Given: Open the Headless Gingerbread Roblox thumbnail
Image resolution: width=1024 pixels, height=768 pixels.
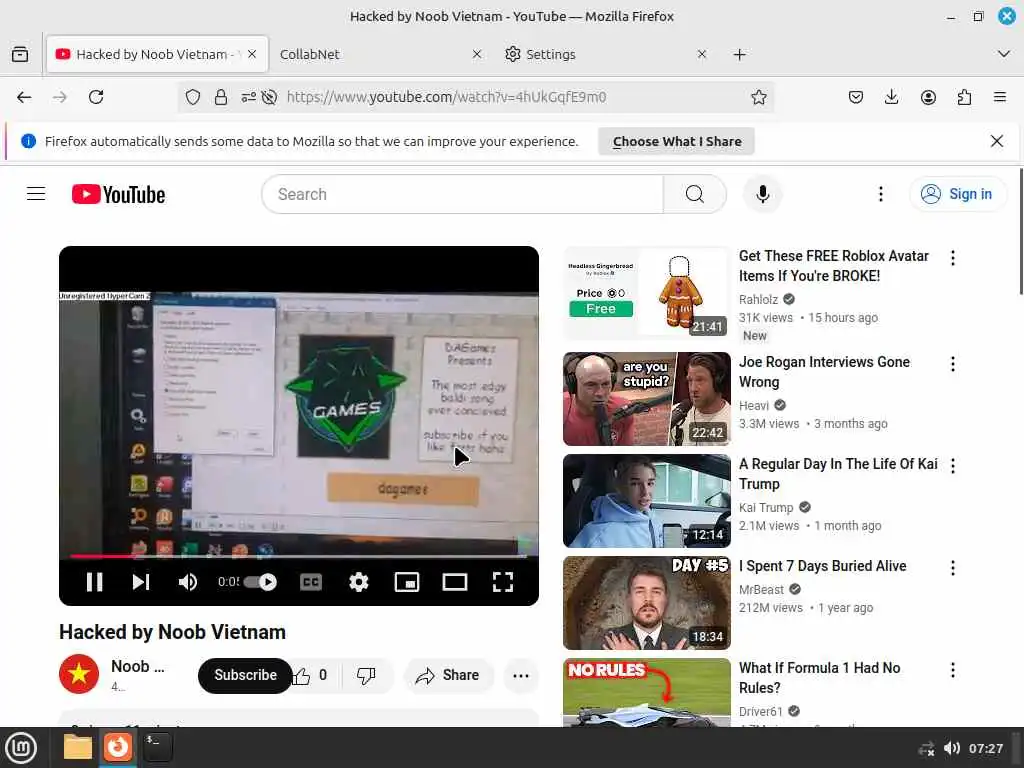Looking at the screenshot, I should (x=647, y=293).
